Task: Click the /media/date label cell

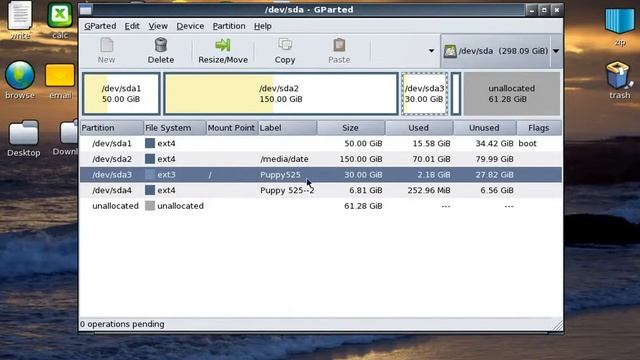Action: pos(284,159)
